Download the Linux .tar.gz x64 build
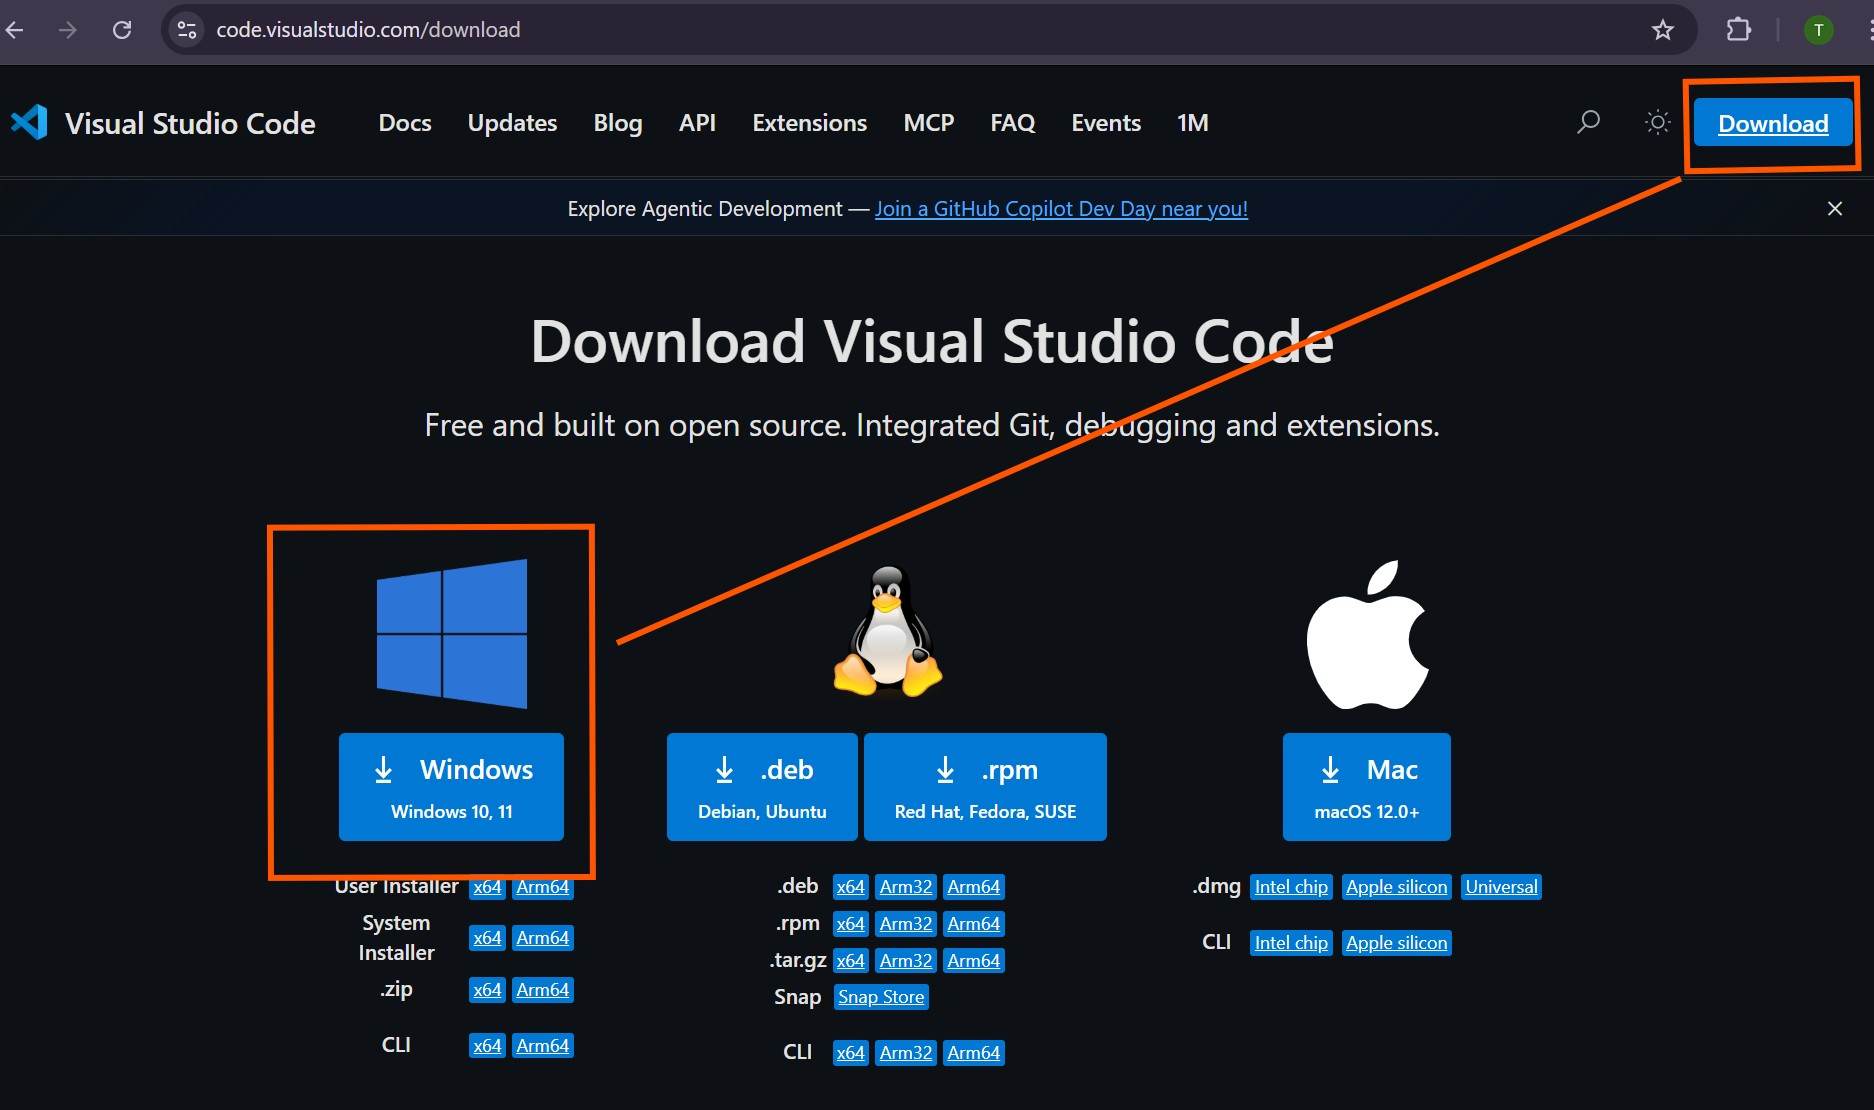Viewport: 1874px width, 1110px height. pos(850,961)
